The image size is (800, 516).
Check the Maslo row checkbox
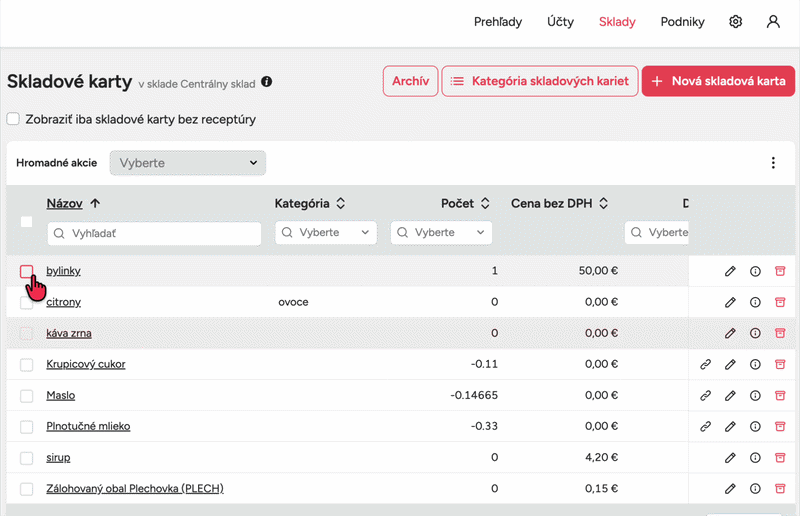coord(27,396)
